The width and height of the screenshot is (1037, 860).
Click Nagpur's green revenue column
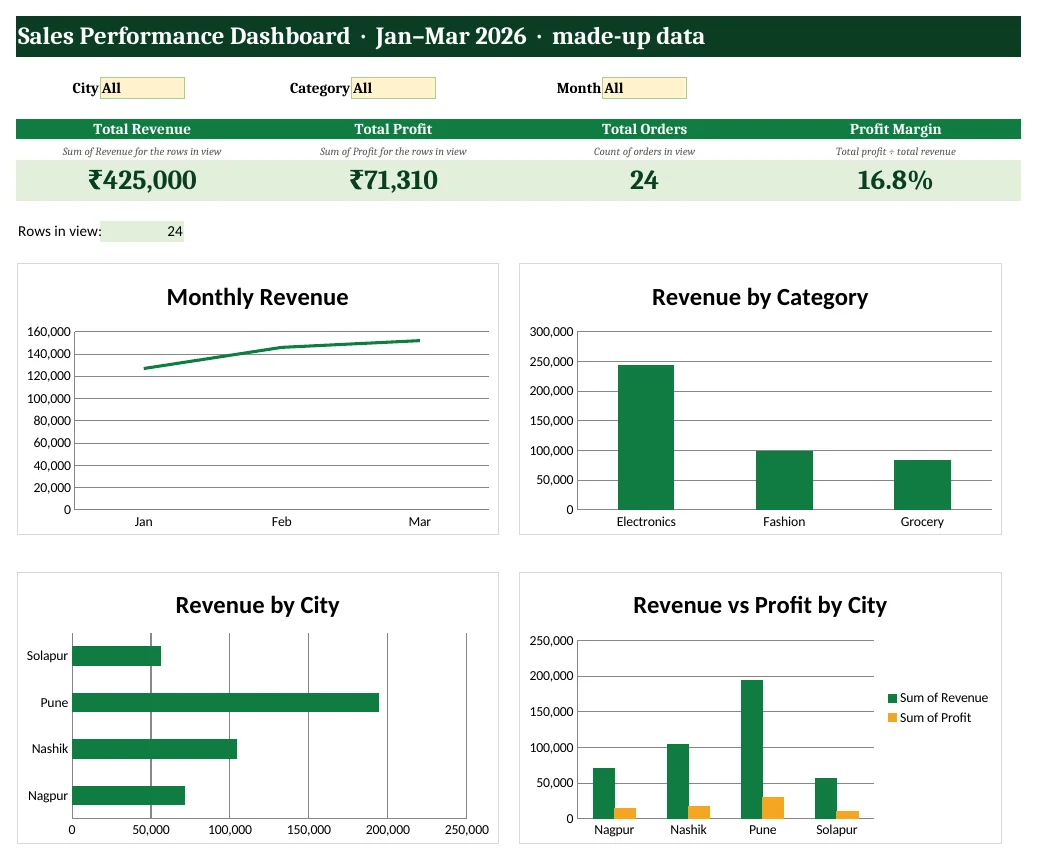pyautogui.click(x=604, y=793)
